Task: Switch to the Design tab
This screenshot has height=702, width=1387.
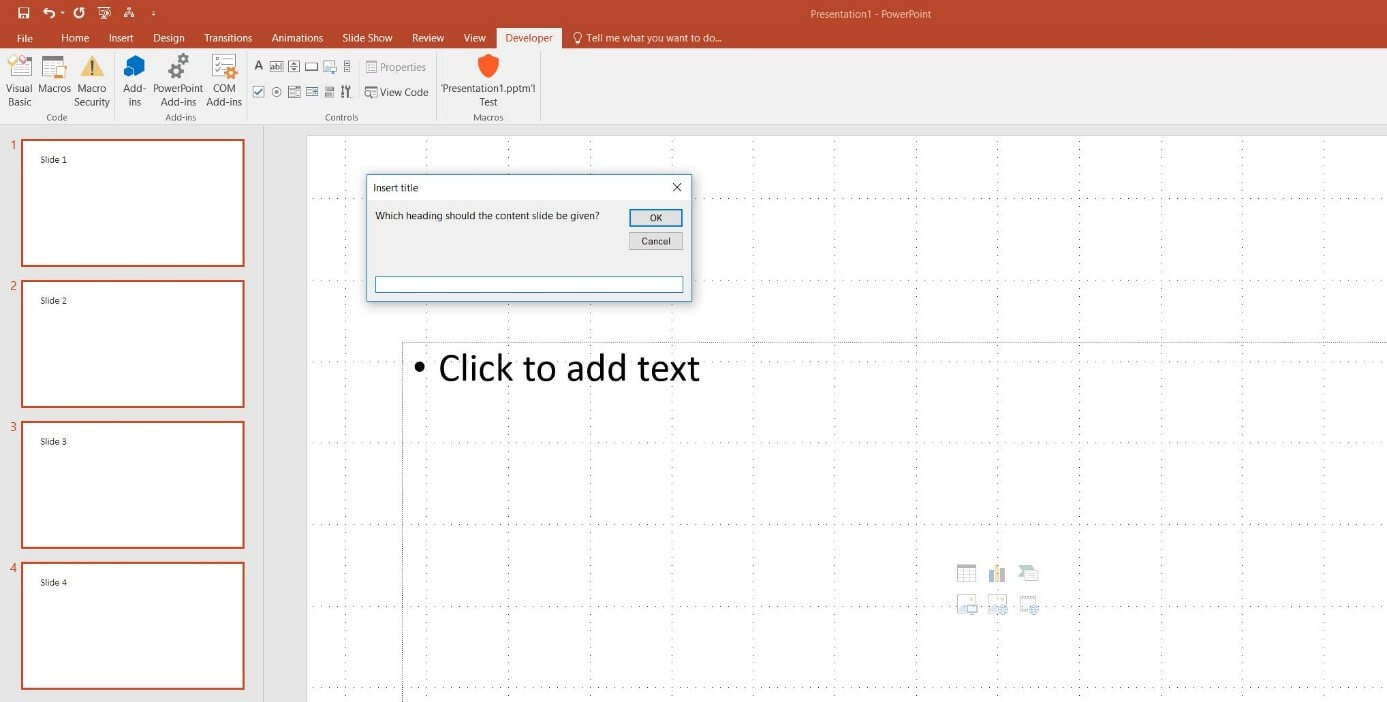Action: 169,38
